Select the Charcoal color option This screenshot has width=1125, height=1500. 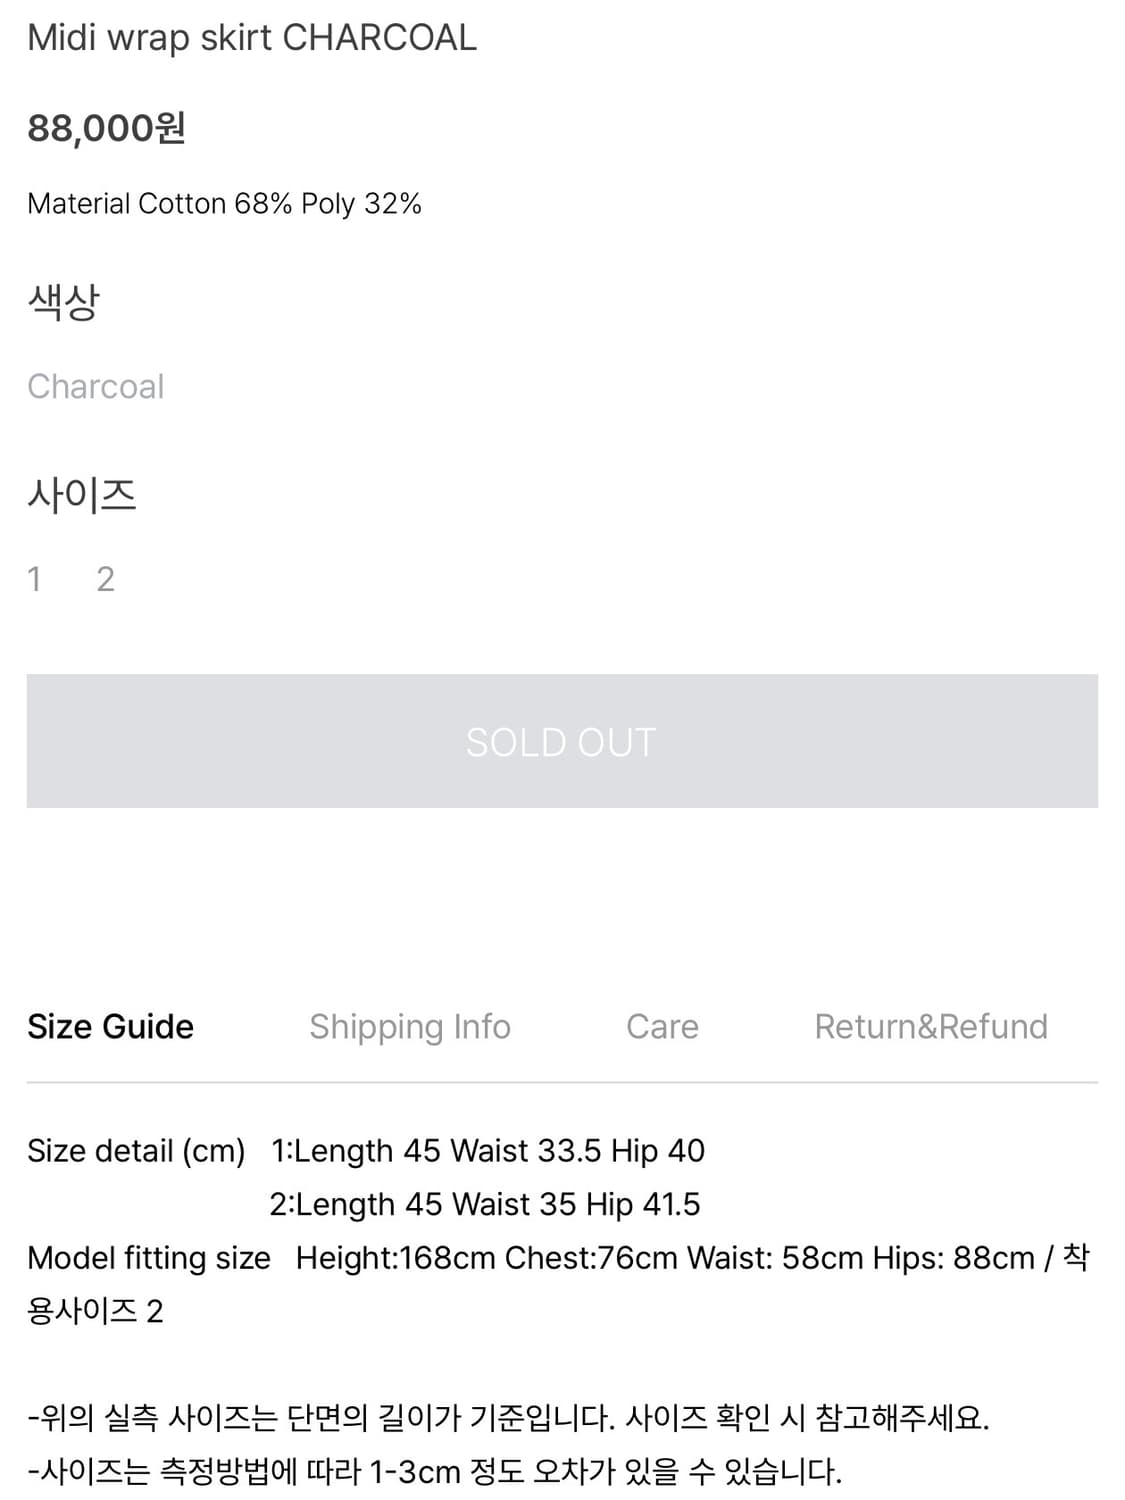96,386
